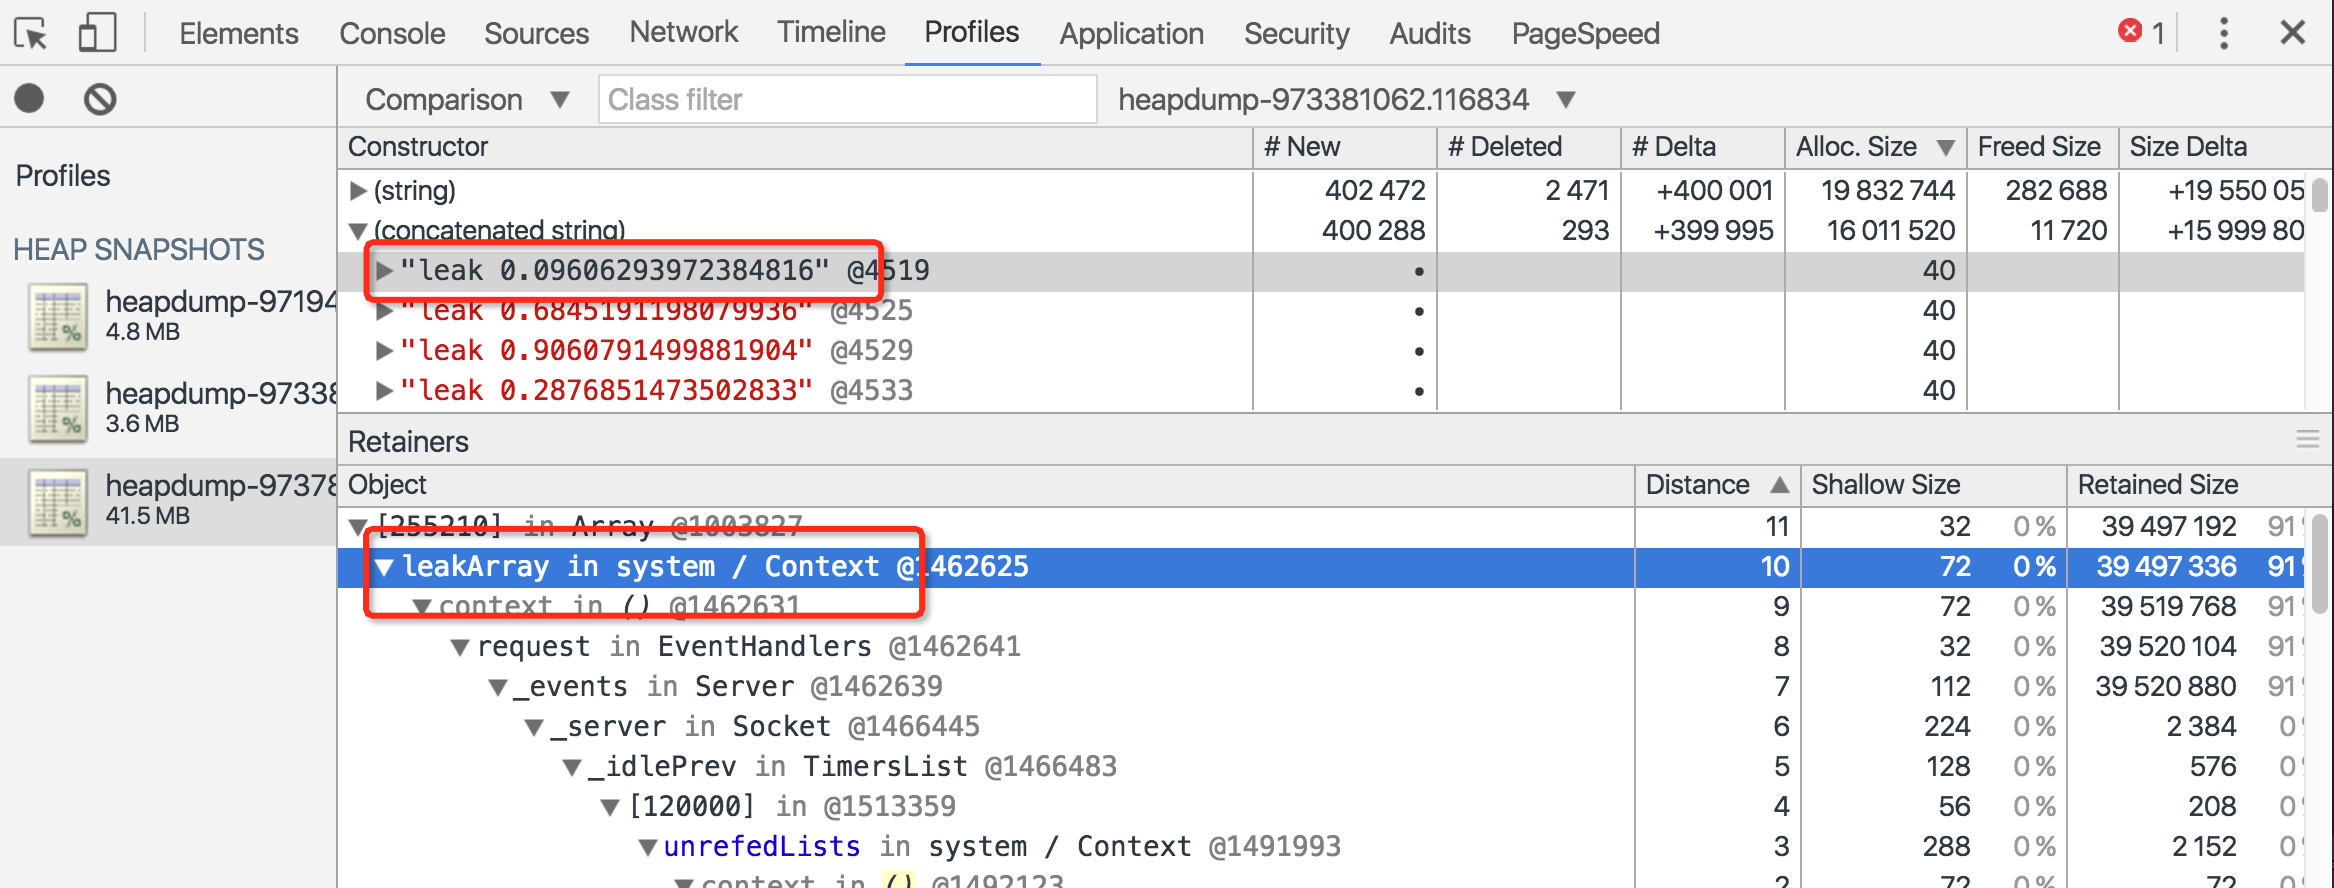Click the 19 832 744 alloc size value

pyautogui.click(x=1887, y=190)
